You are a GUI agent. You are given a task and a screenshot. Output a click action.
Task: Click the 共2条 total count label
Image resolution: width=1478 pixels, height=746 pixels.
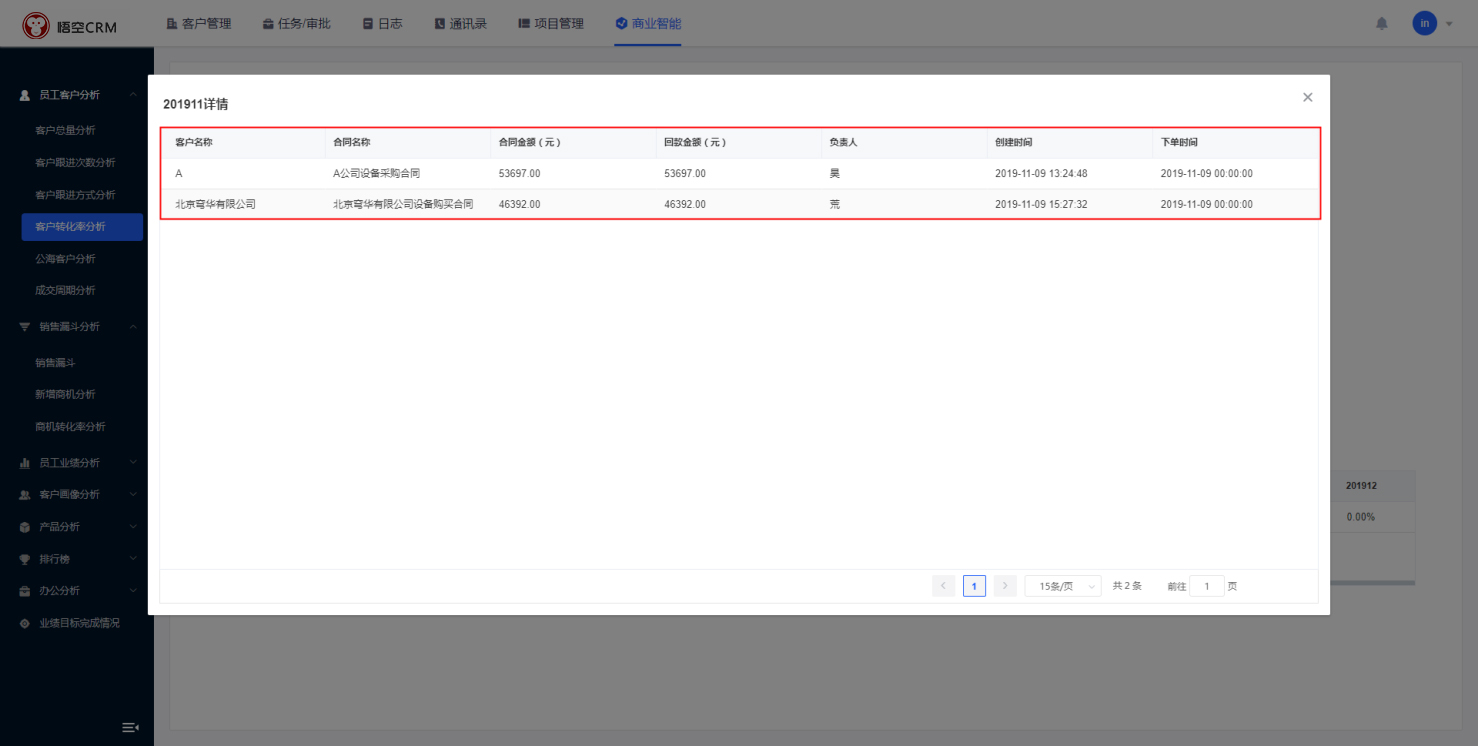point(1127,586)
